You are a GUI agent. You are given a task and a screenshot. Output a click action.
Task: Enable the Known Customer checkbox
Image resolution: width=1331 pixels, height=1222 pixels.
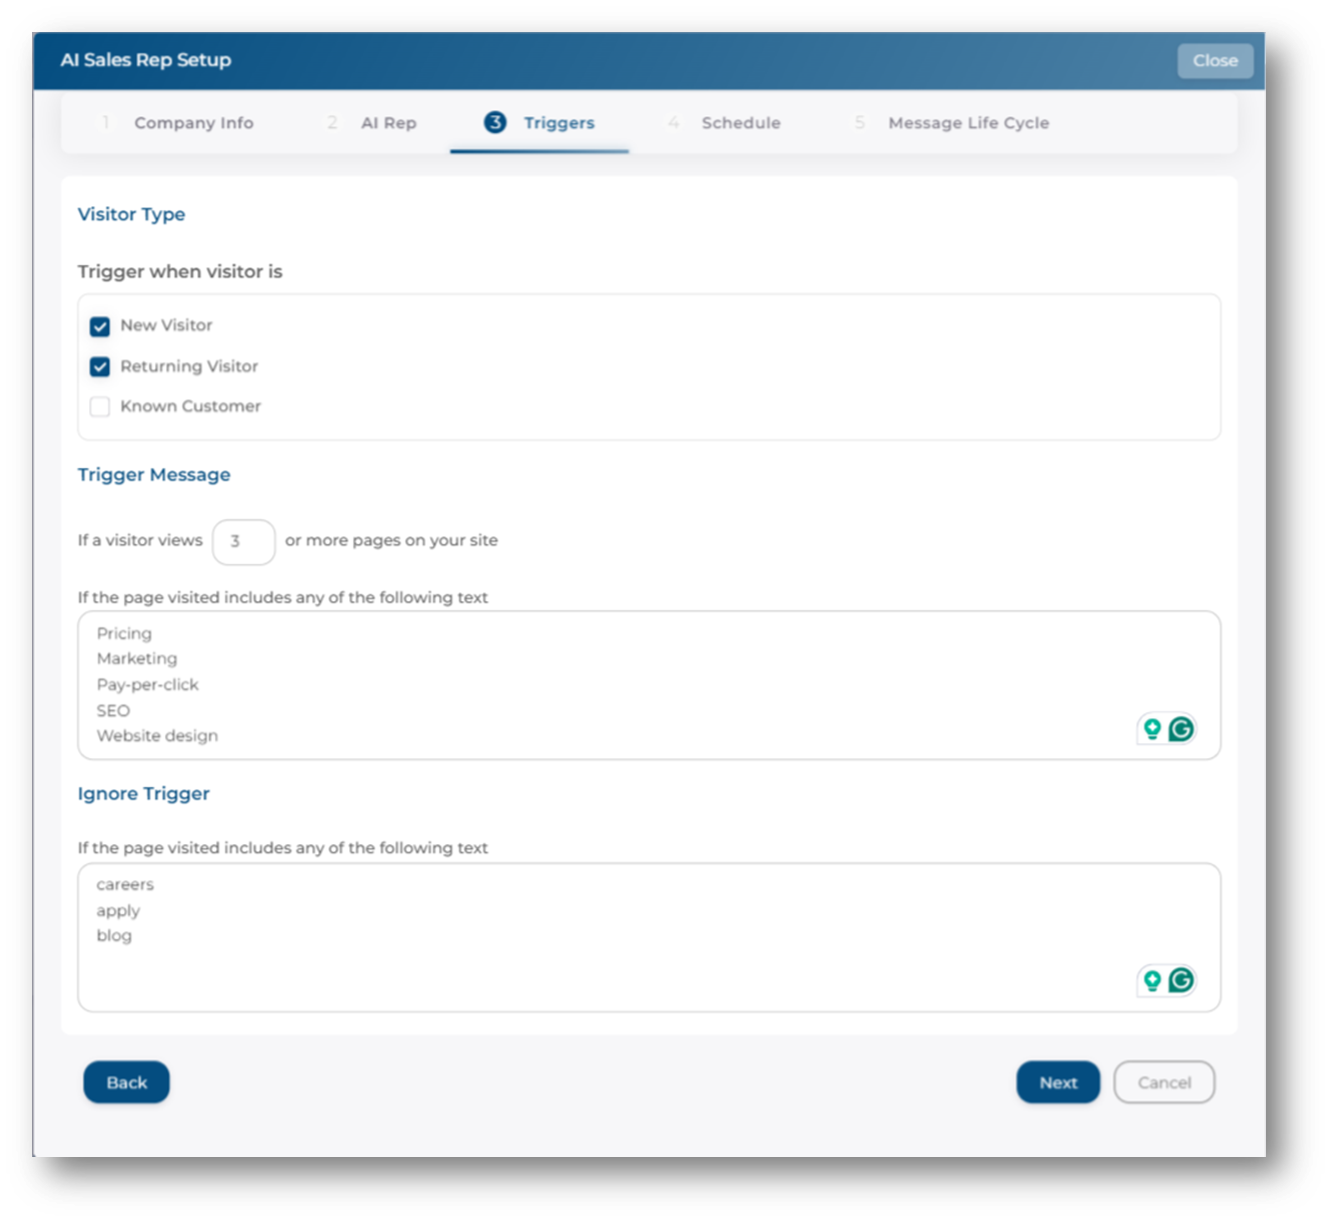coord(100,406)
